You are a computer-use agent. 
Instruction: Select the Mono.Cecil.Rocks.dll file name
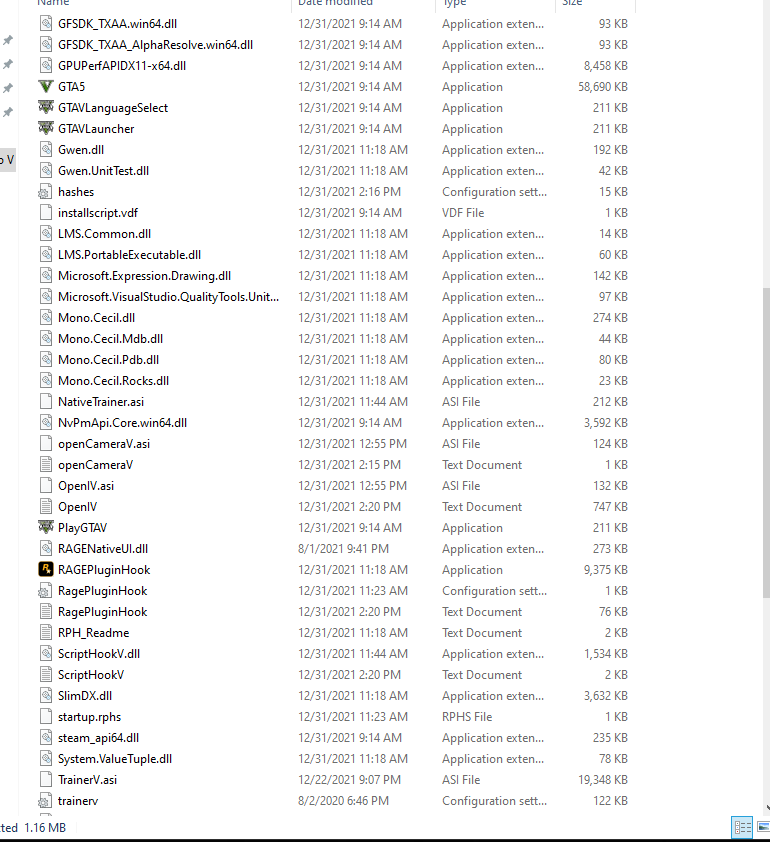tap(113, 381)
